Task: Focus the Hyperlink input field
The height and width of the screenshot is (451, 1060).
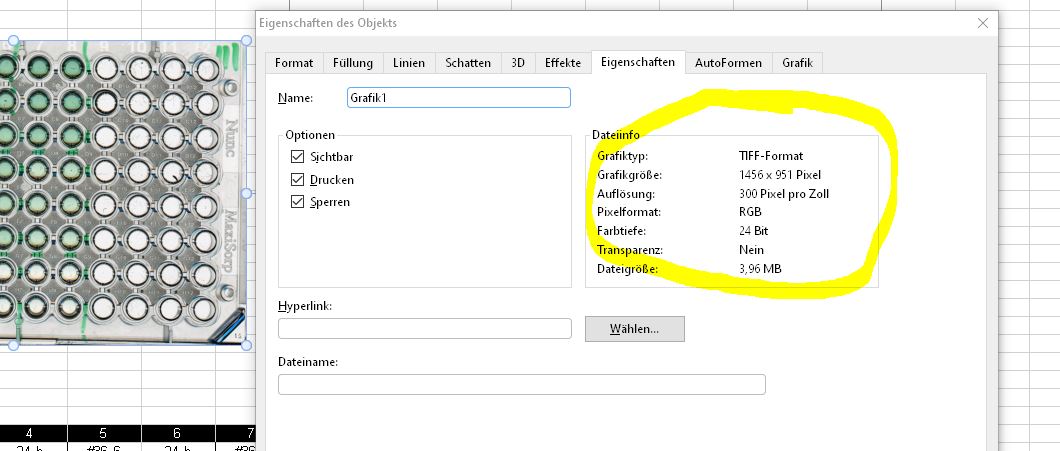Action: pos(425,329)
